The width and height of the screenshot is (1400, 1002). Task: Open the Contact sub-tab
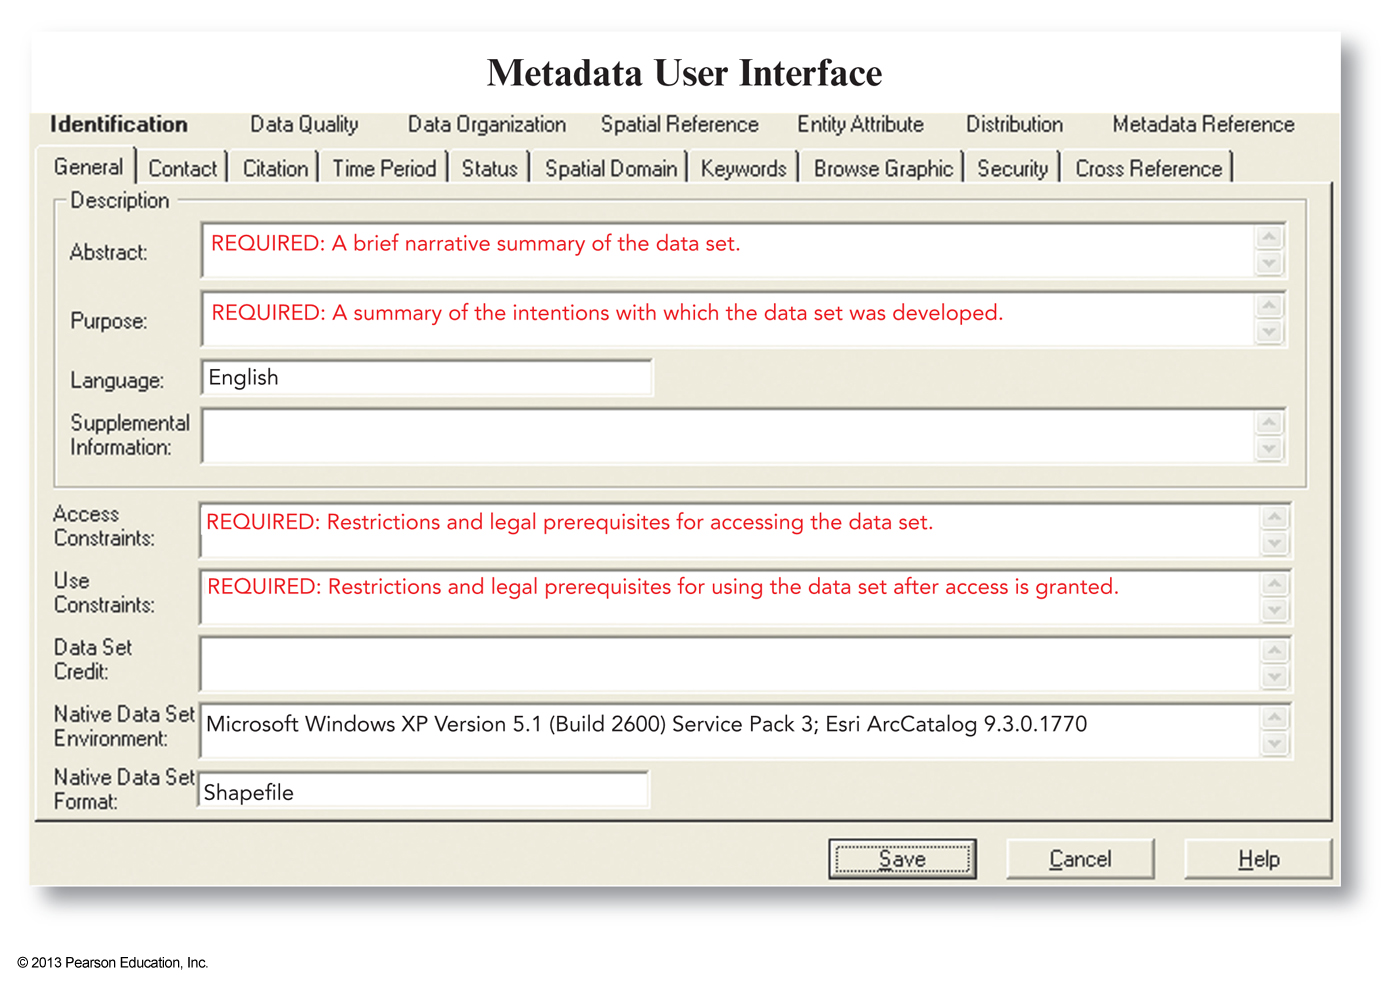pos(182,168)
